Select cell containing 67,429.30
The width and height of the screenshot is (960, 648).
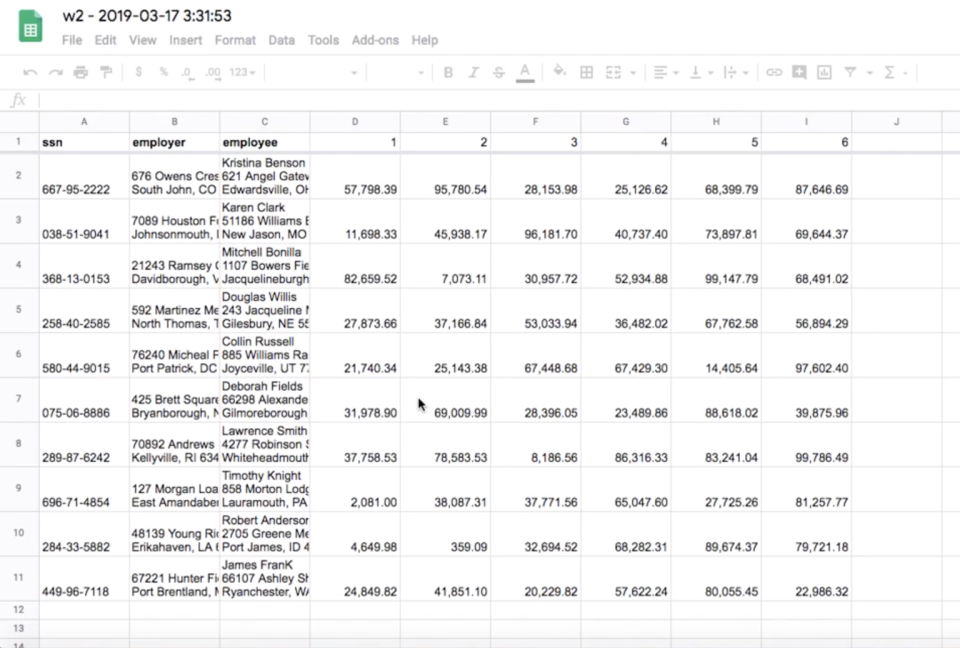point(626,355)
